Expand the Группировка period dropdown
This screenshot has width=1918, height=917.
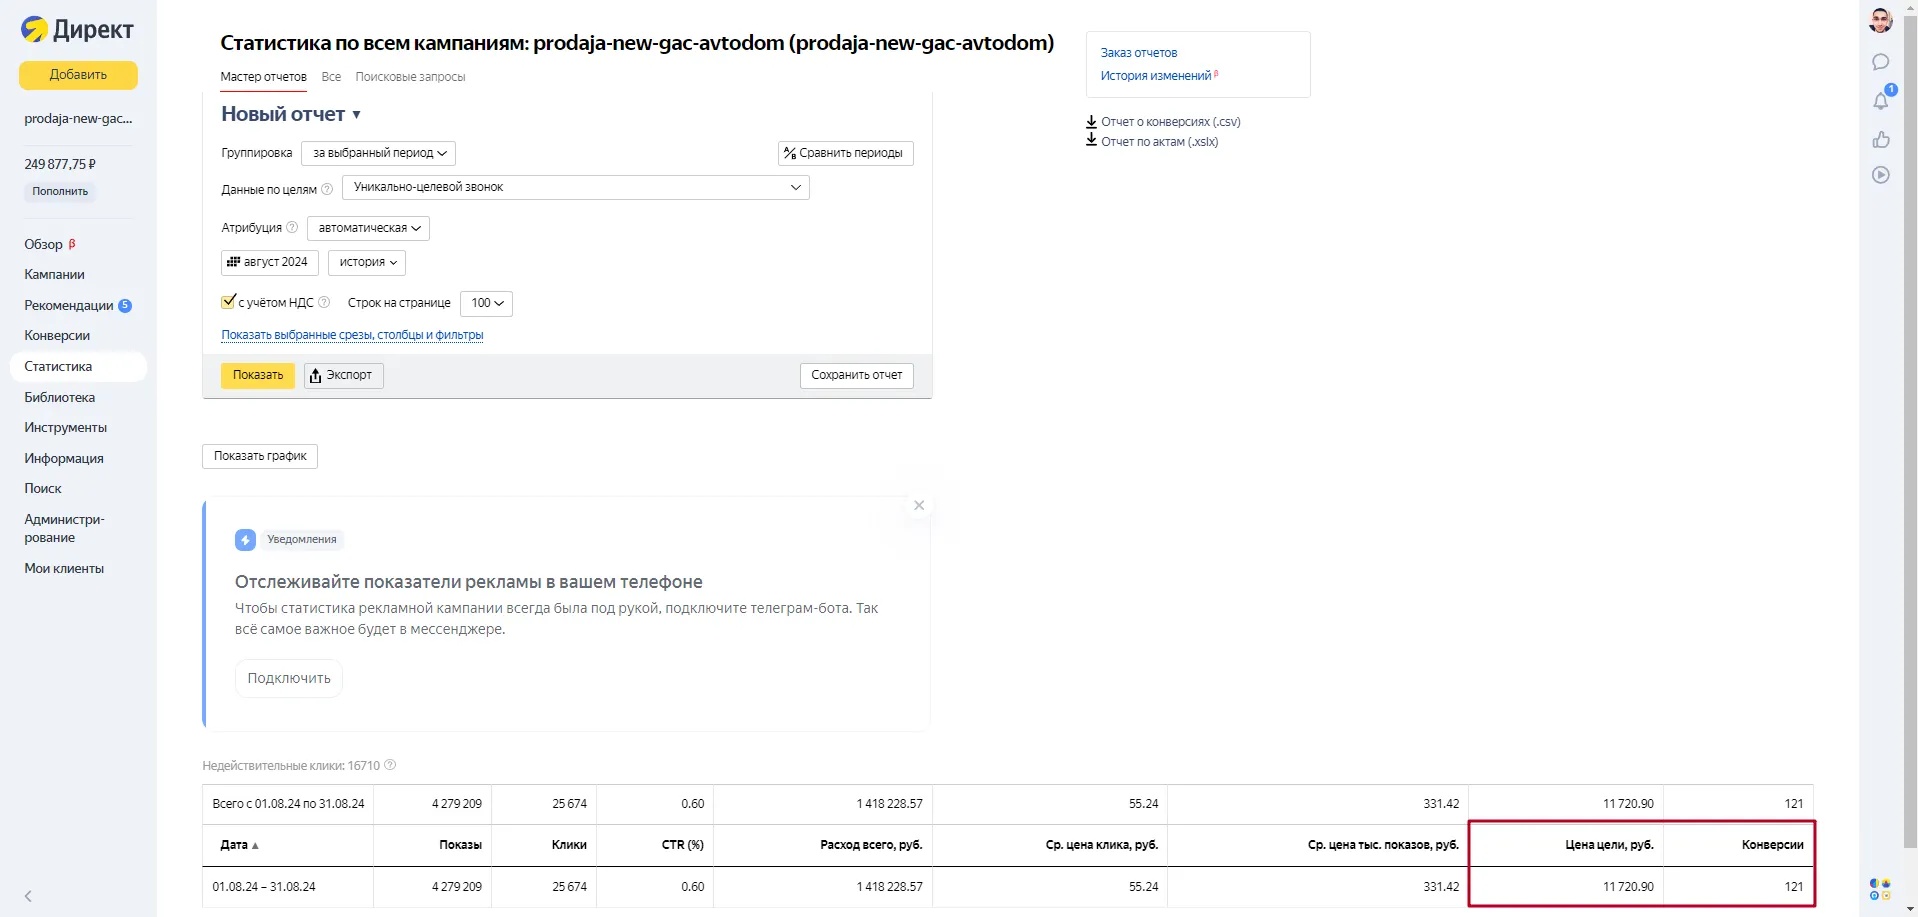point(378,153)
